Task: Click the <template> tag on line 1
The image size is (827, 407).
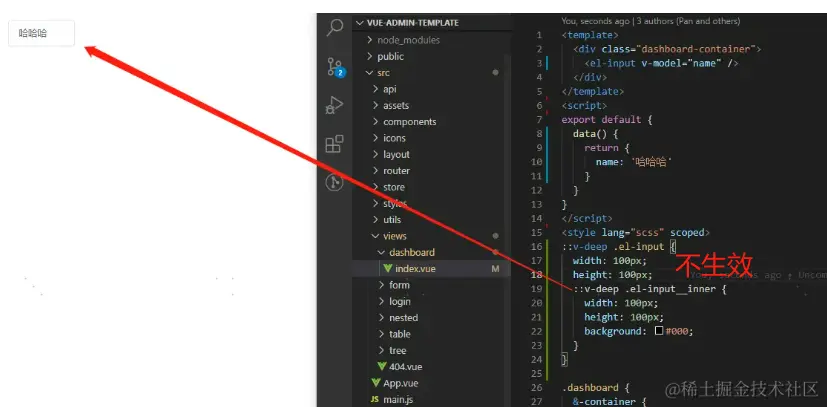Action: [x=590, y=35]
